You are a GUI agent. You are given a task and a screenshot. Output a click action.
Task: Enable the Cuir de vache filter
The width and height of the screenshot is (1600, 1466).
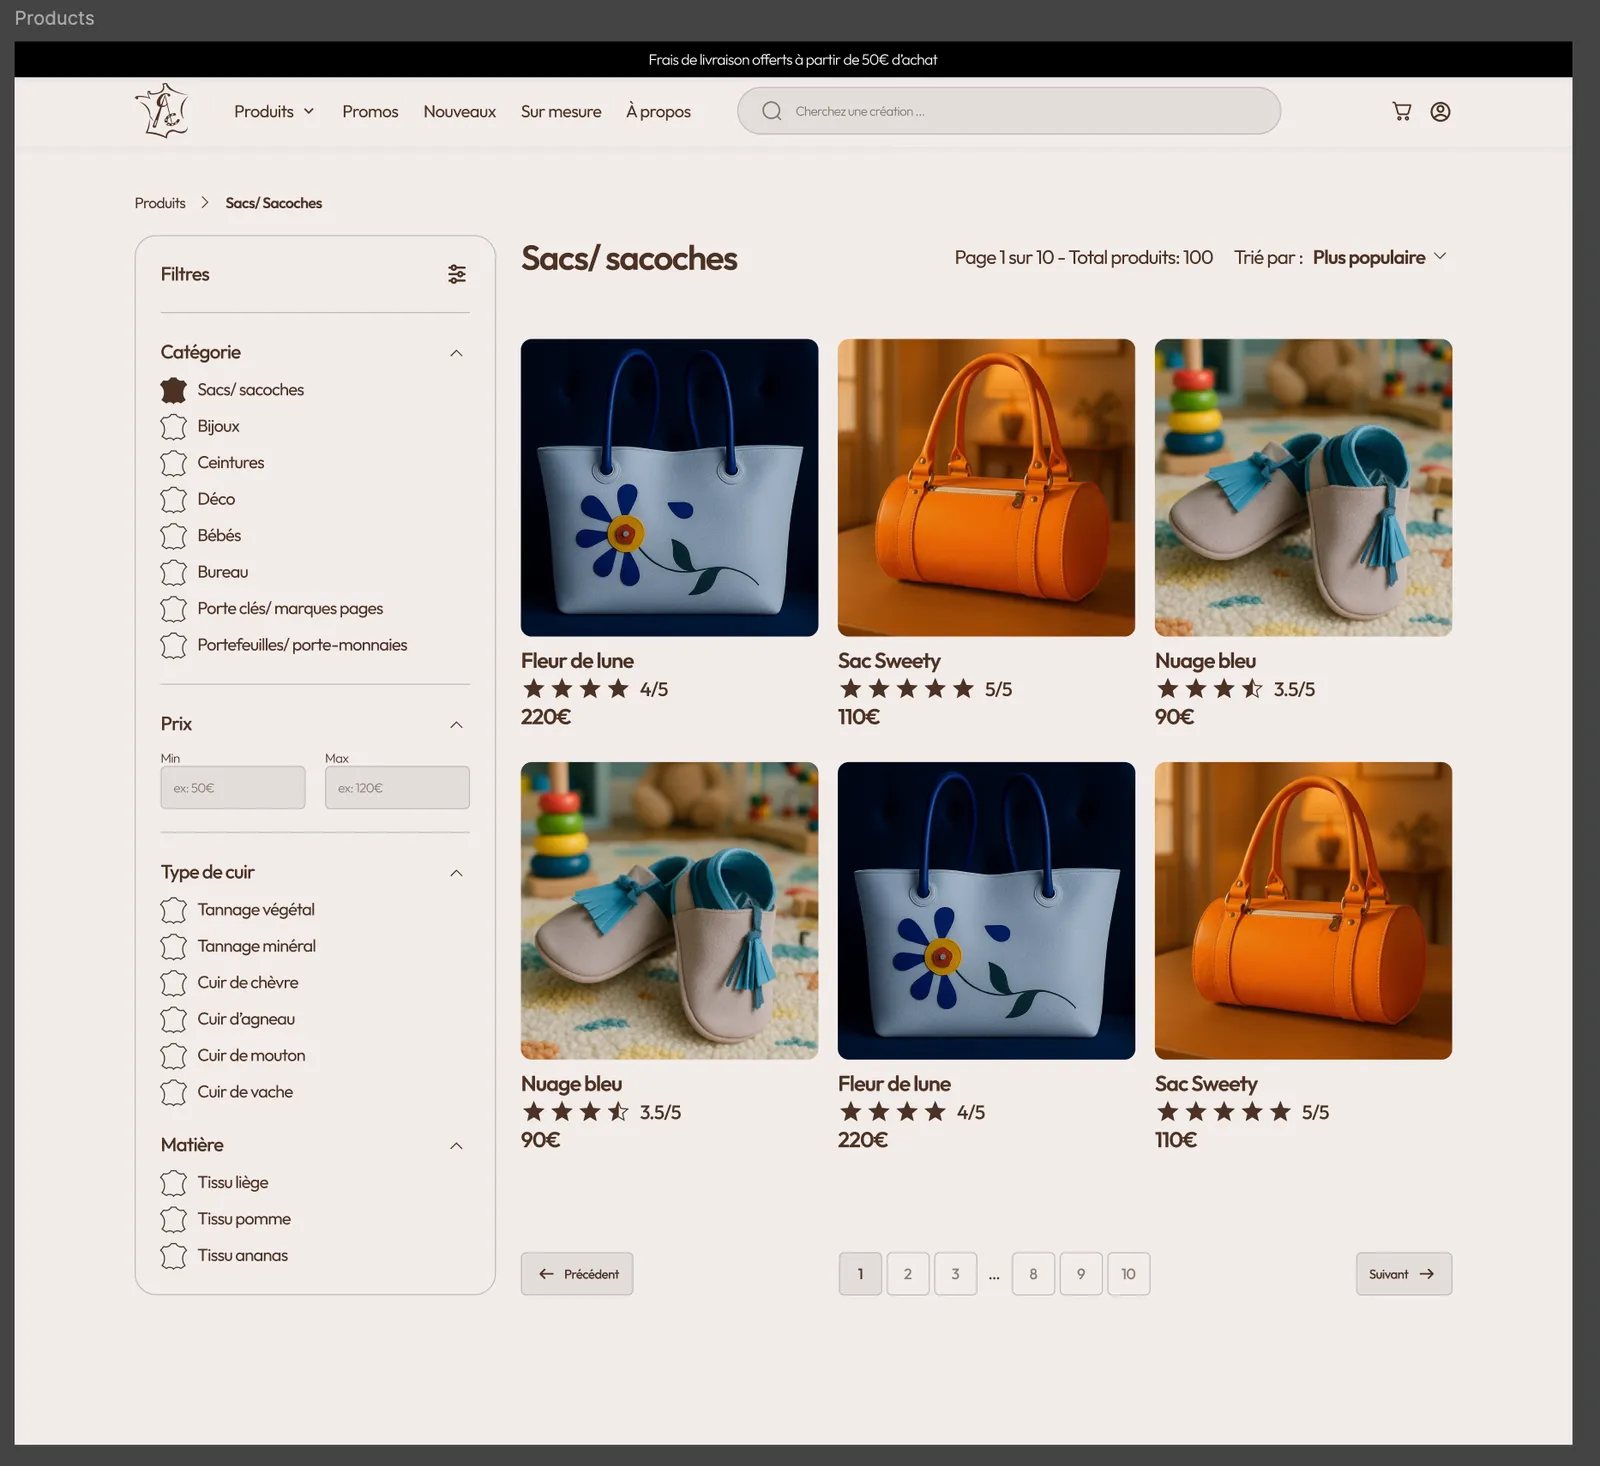point(172,1092)
